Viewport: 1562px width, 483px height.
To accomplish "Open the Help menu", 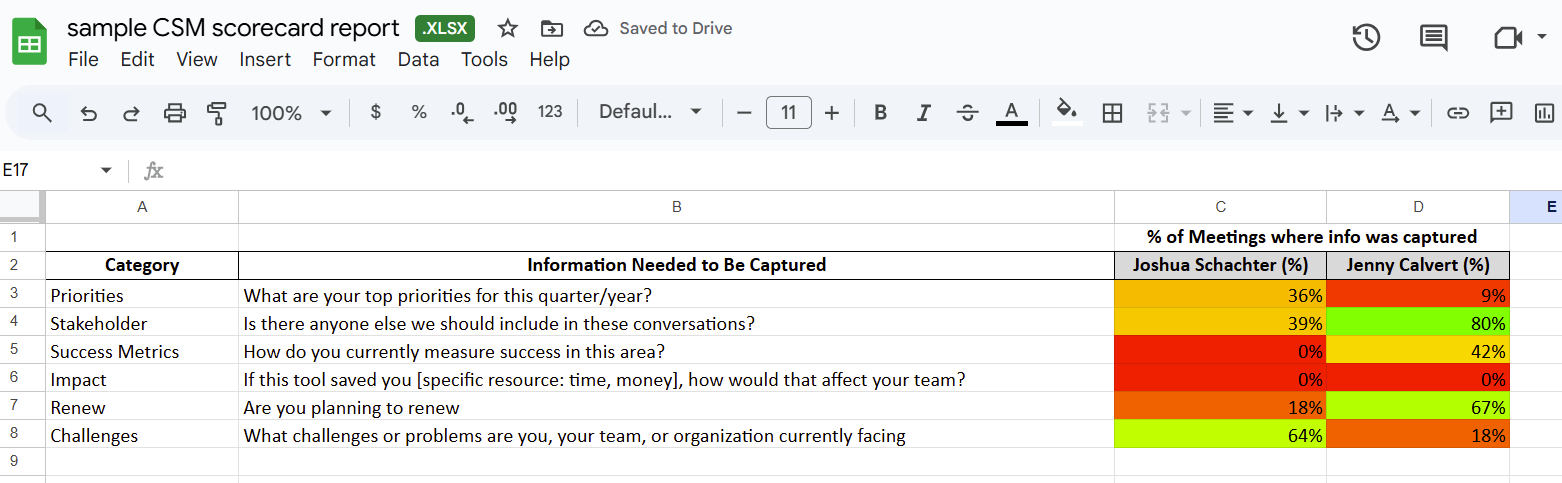I will pos(549,59).
